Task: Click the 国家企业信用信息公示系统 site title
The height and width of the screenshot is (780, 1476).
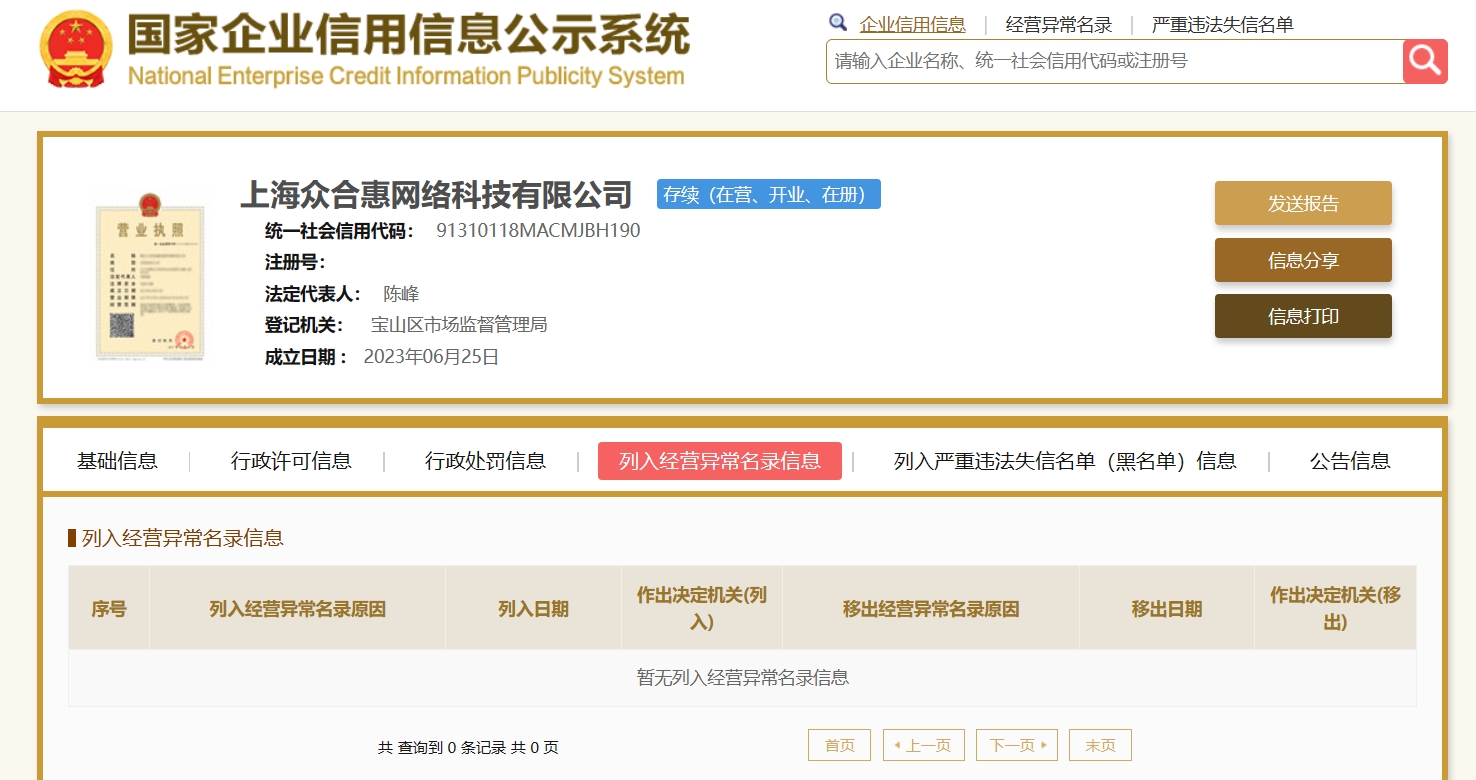Action: 408,35
